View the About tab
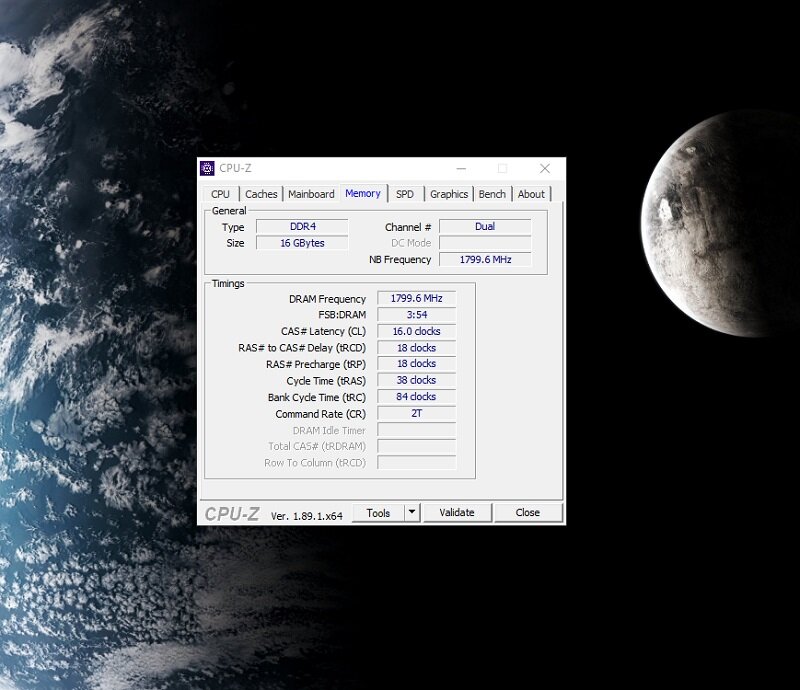Screen dimensions: 800x690 (x=531, y=194)
